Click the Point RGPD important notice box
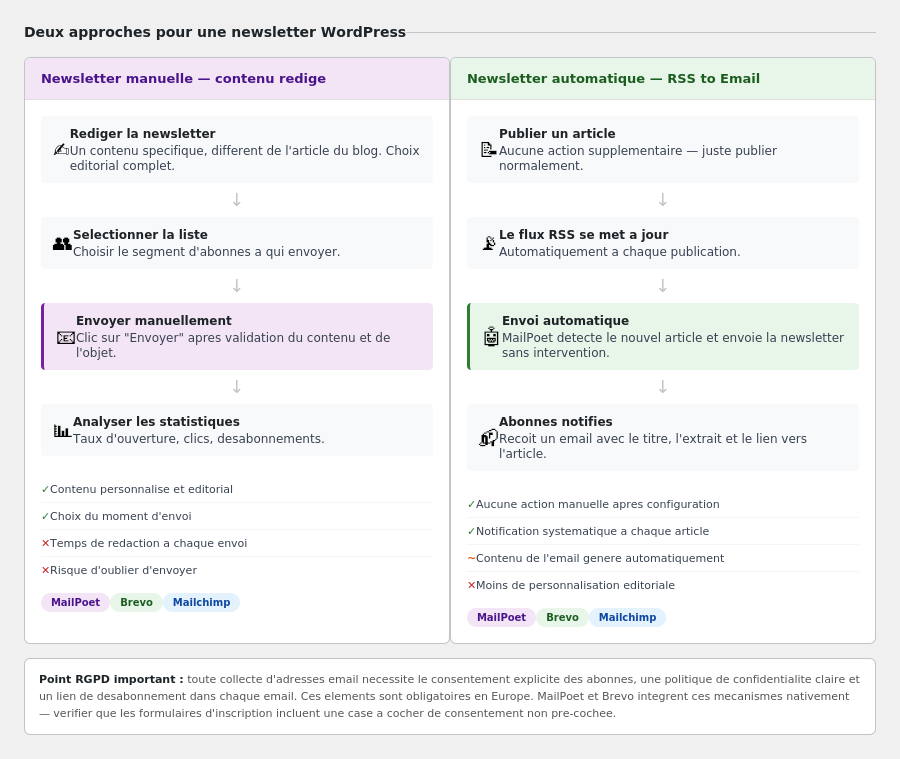Image resolution: width=900 pixels, height=759 pixels. (450, 696)
